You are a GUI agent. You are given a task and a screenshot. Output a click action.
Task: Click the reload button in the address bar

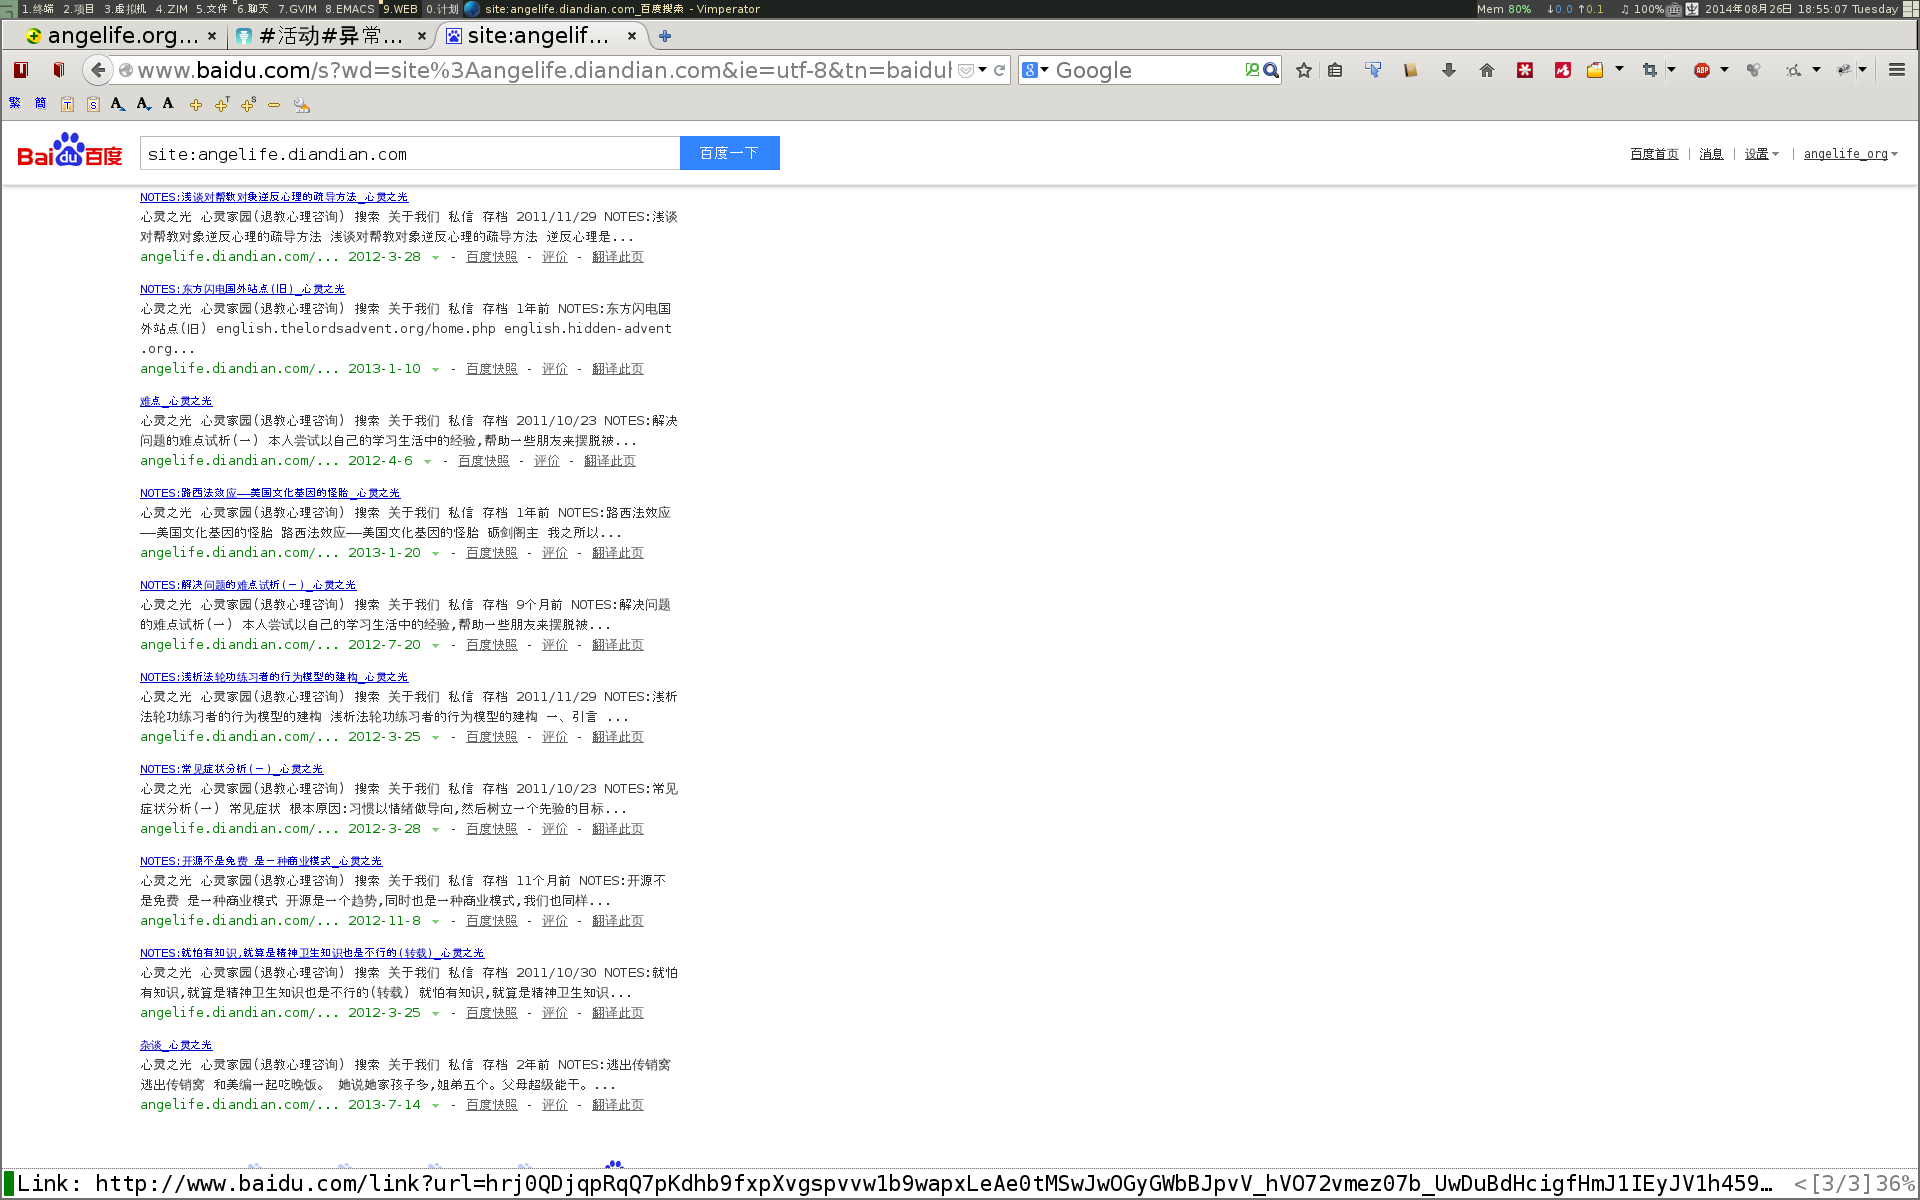(x=999, y=70)
